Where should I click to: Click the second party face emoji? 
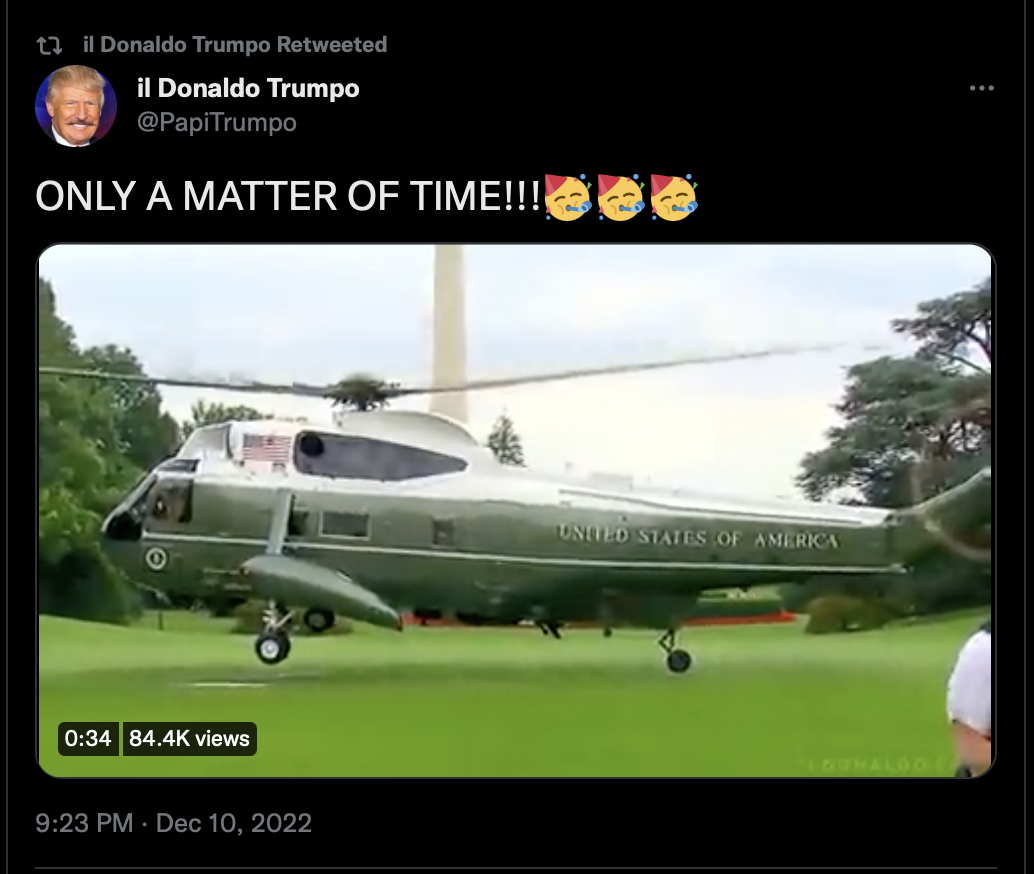pyautogui.click(x=621, y=197)
